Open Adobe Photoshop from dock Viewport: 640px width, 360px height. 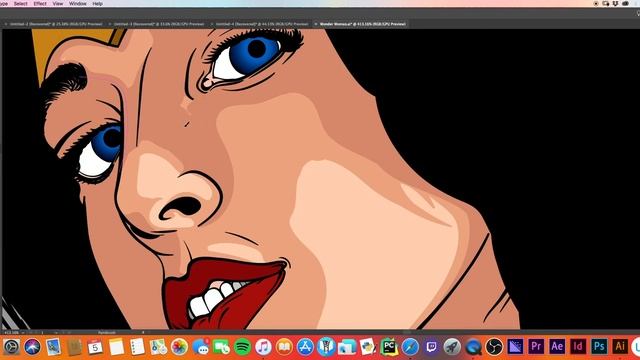600,347
